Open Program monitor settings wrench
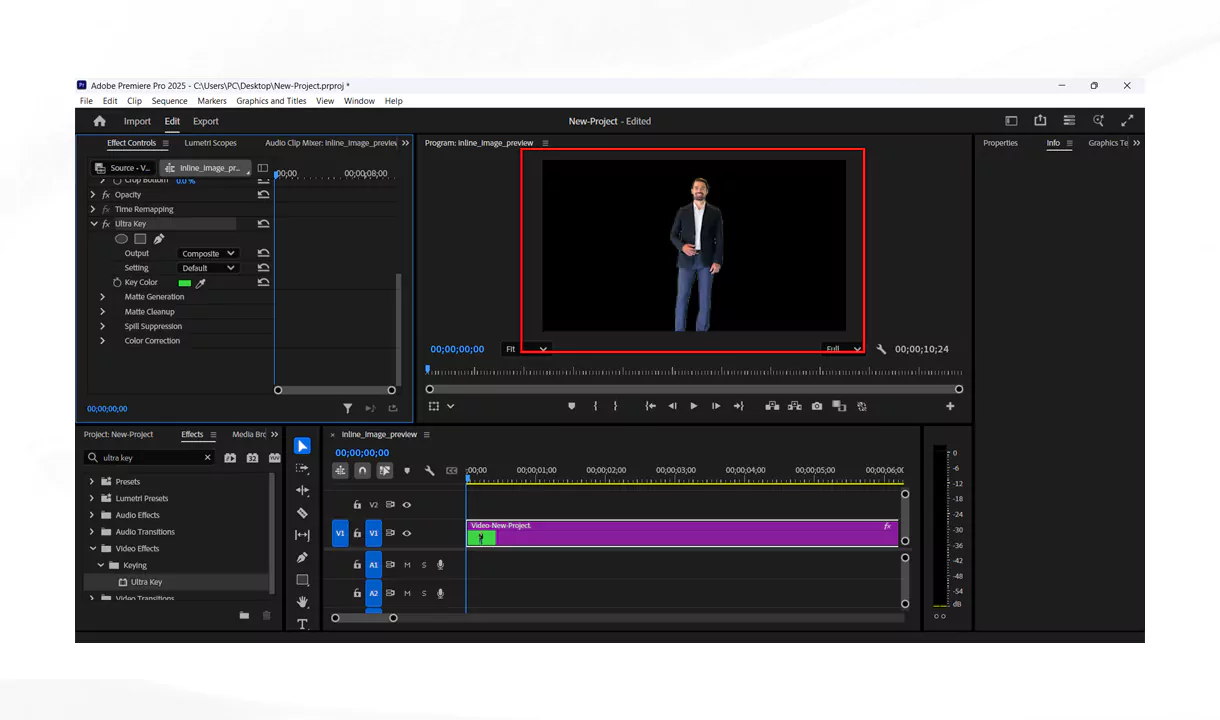 [x=881, y=349]
